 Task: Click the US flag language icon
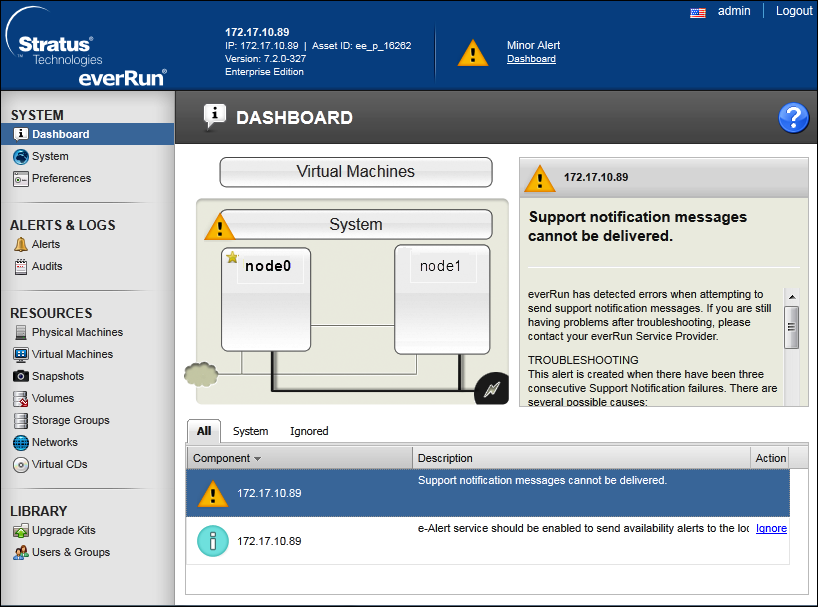tap(698, 12)
